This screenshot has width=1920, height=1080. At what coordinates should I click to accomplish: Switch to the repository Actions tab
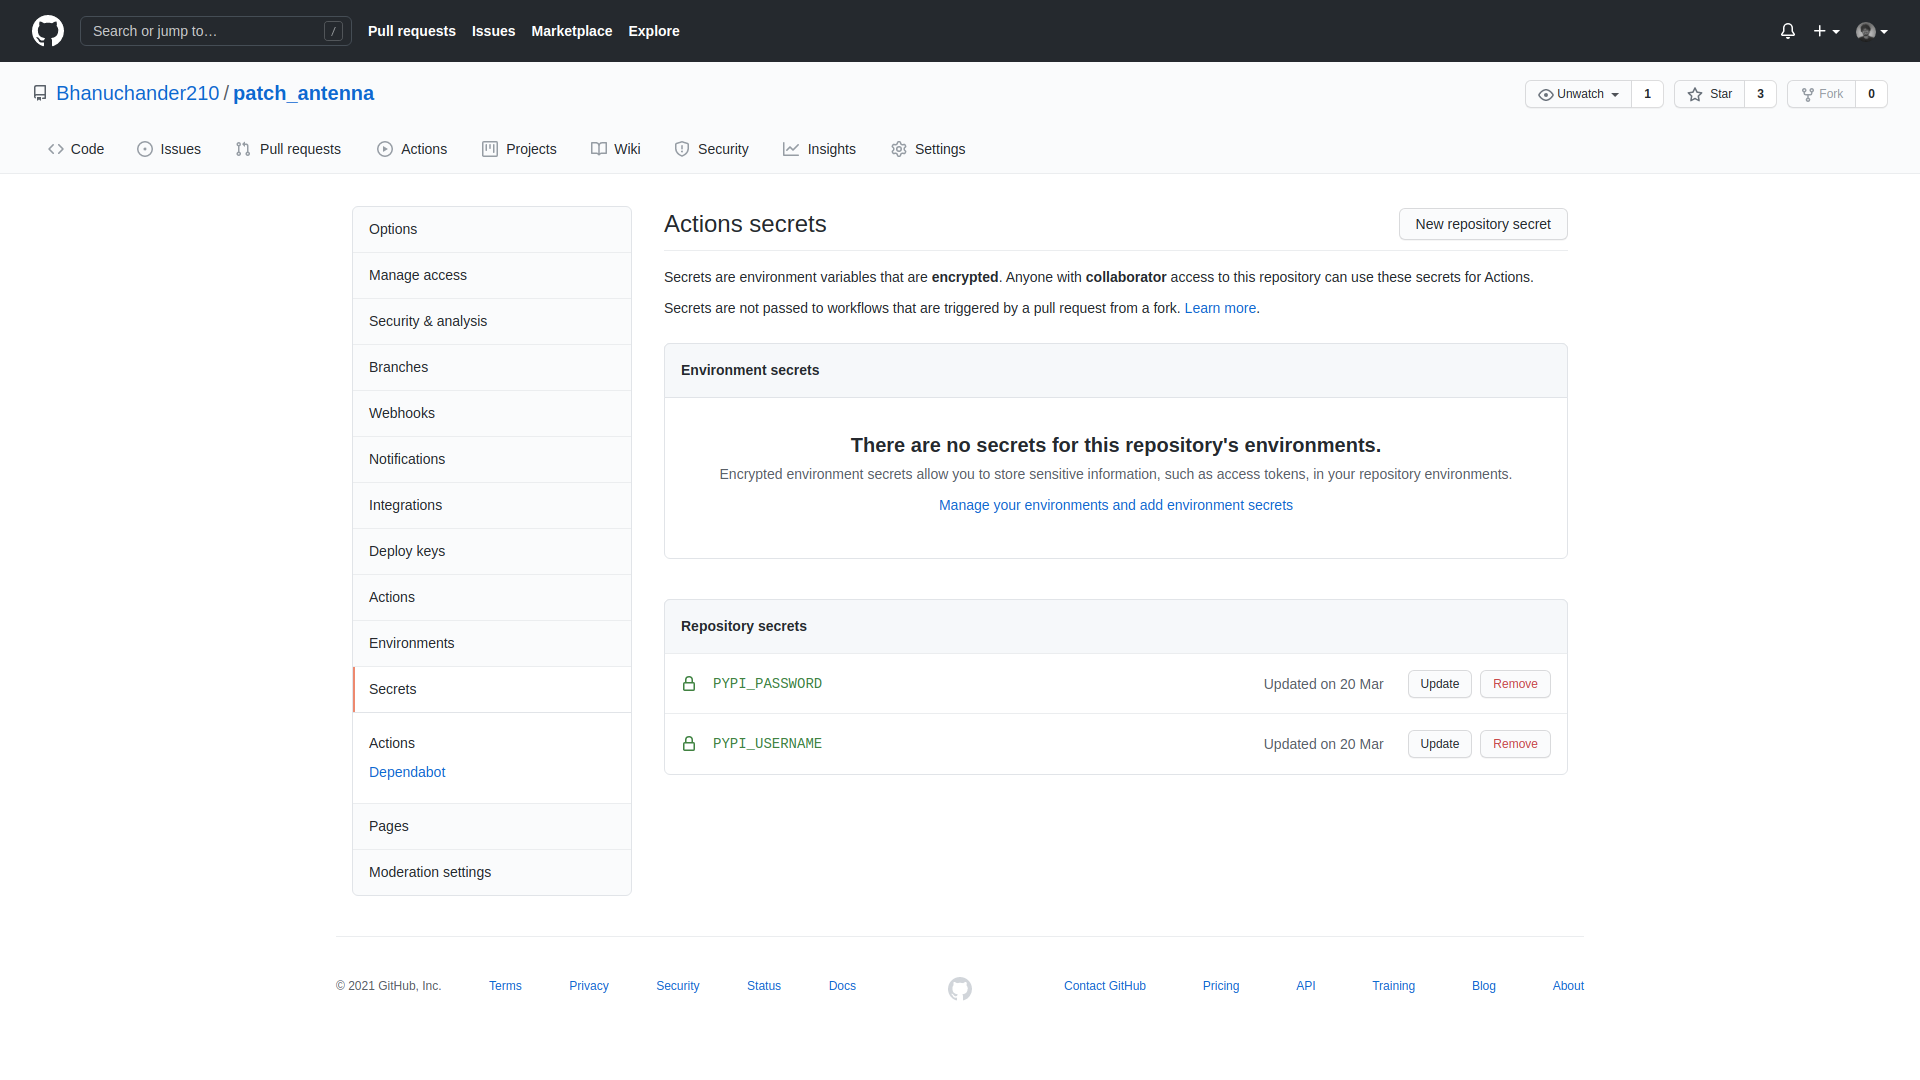pyautogui.click(x=412, y=149)
